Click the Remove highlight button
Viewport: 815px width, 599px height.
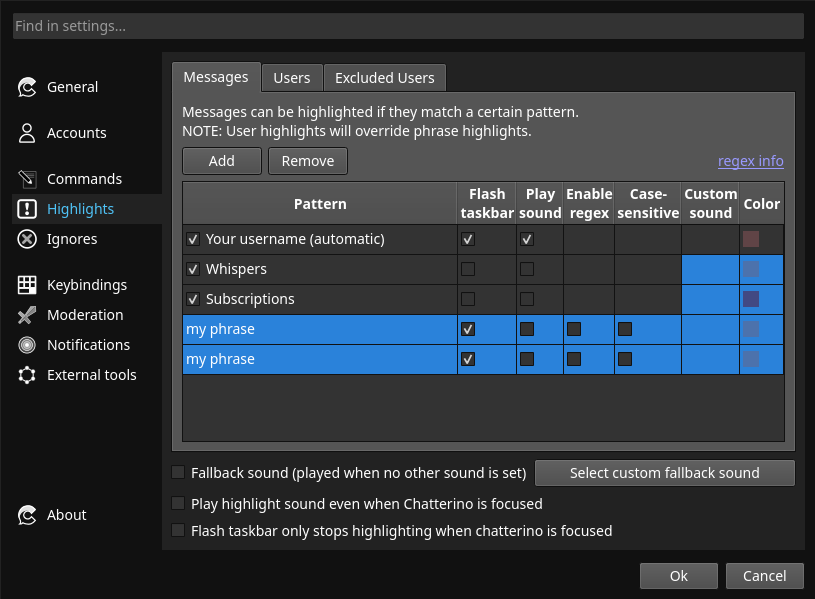tap(308, 161)
